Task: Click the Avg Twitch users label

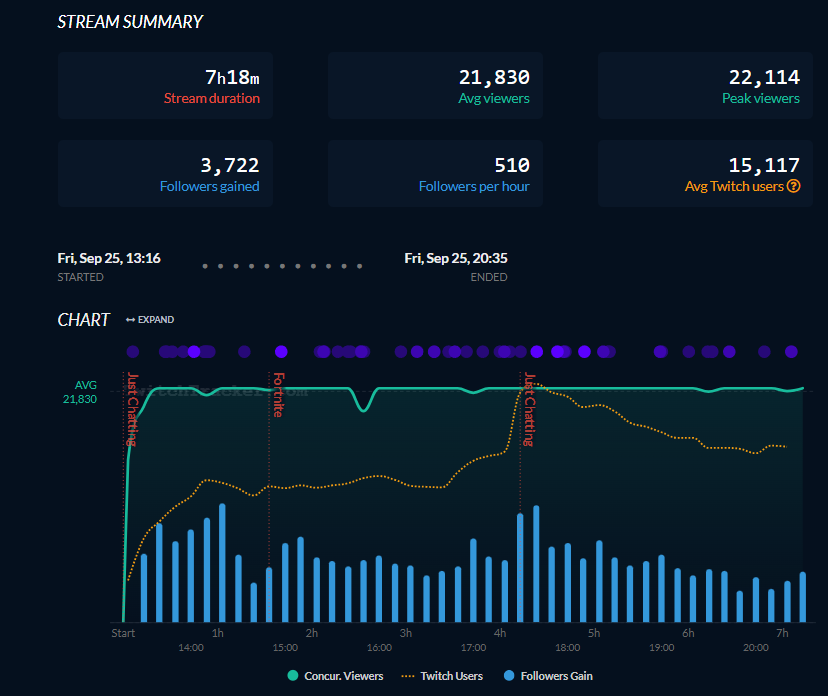Action: pyautogui.click(x=734, y=186)
